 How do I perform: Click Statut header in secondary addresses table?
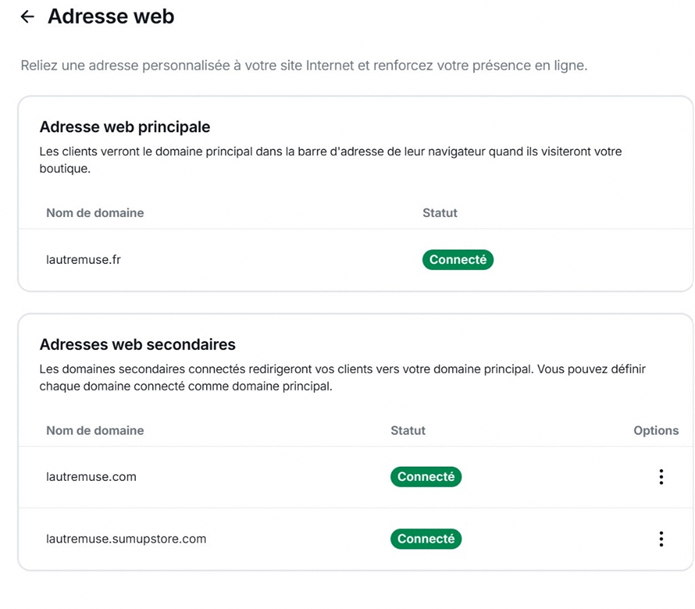[x=408, y=431]
